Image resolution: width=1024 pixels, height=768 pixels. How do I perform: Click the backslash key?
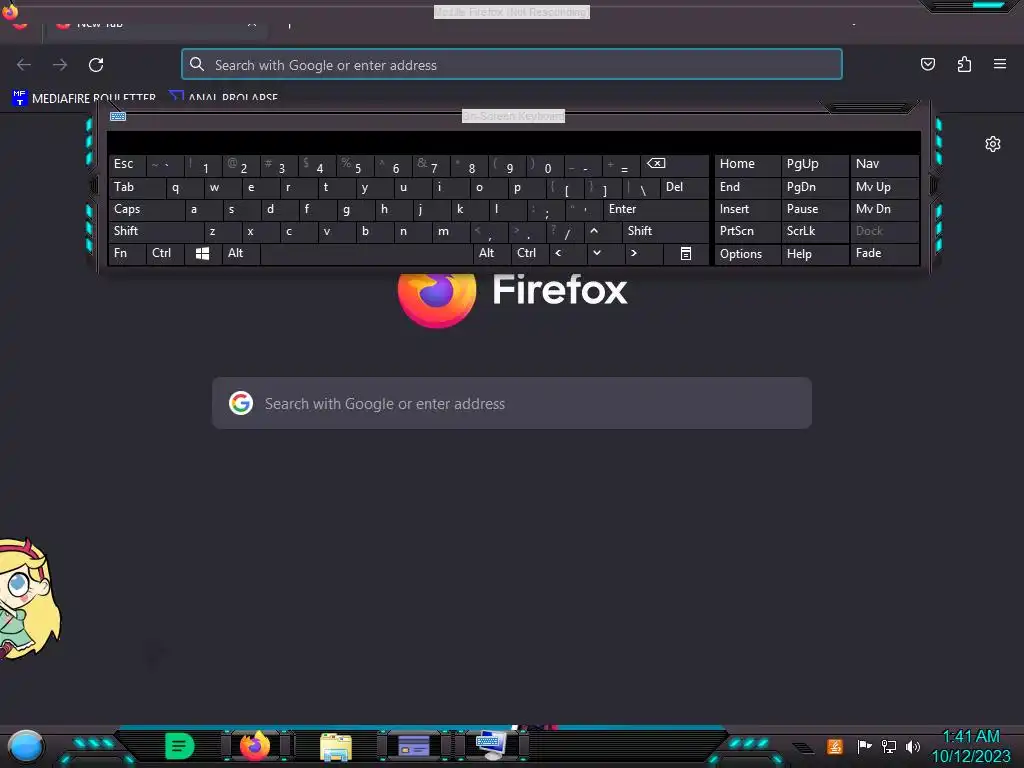641,188
